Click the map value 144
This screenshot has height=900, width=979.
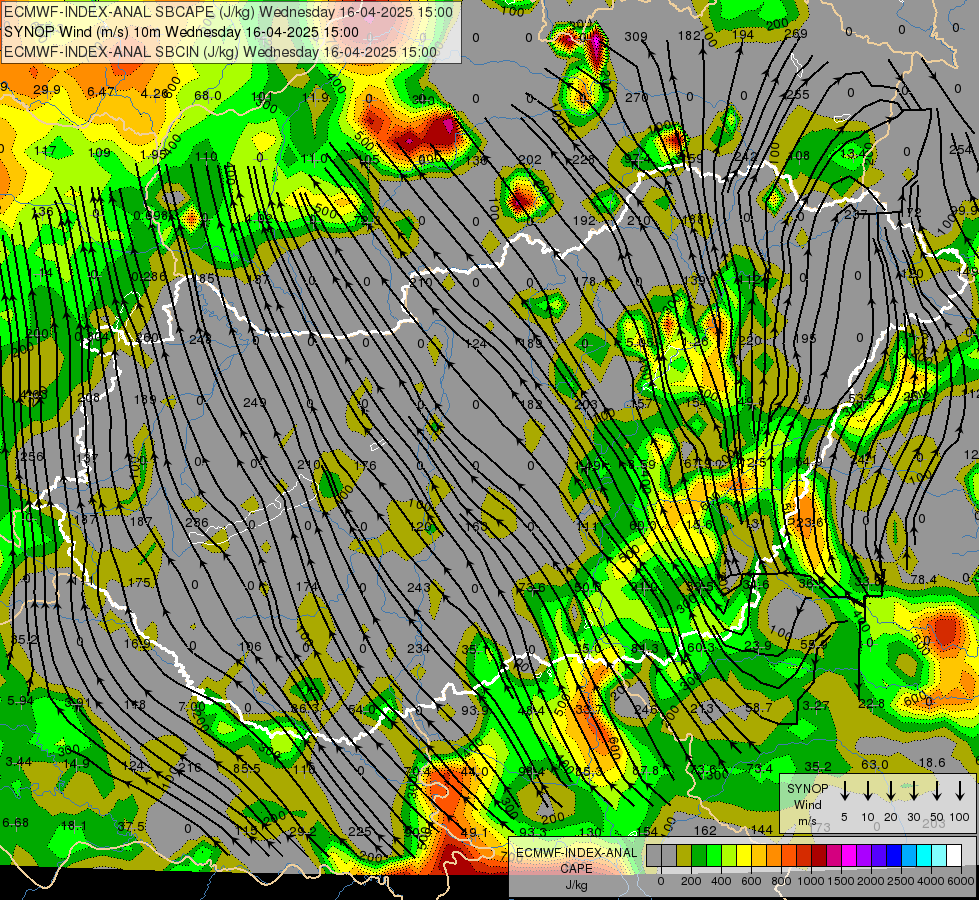click(761, 829)
